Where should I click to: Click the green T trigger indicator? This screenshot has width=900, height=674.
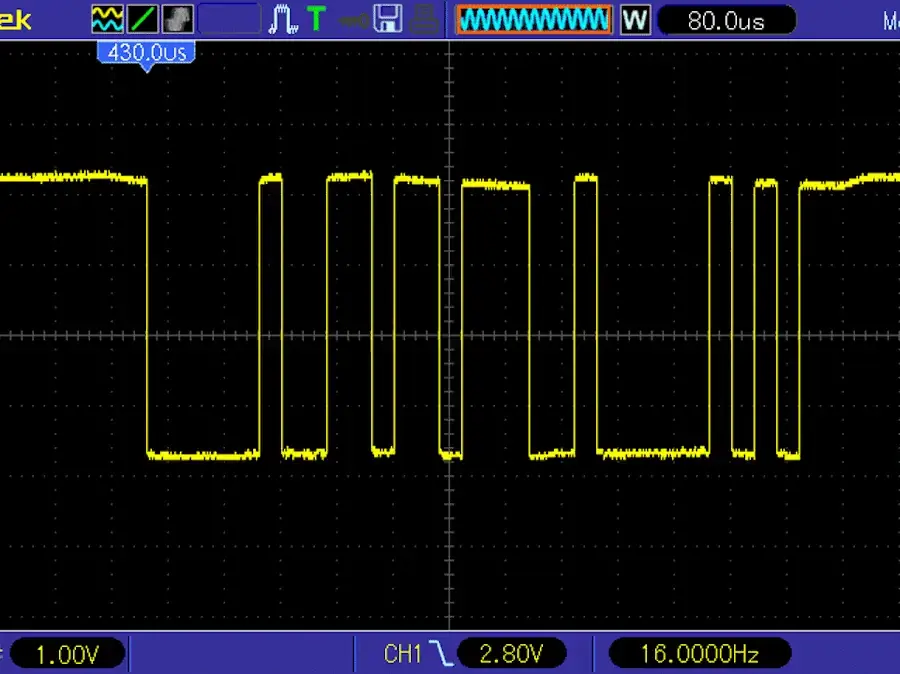coord(316,19)
